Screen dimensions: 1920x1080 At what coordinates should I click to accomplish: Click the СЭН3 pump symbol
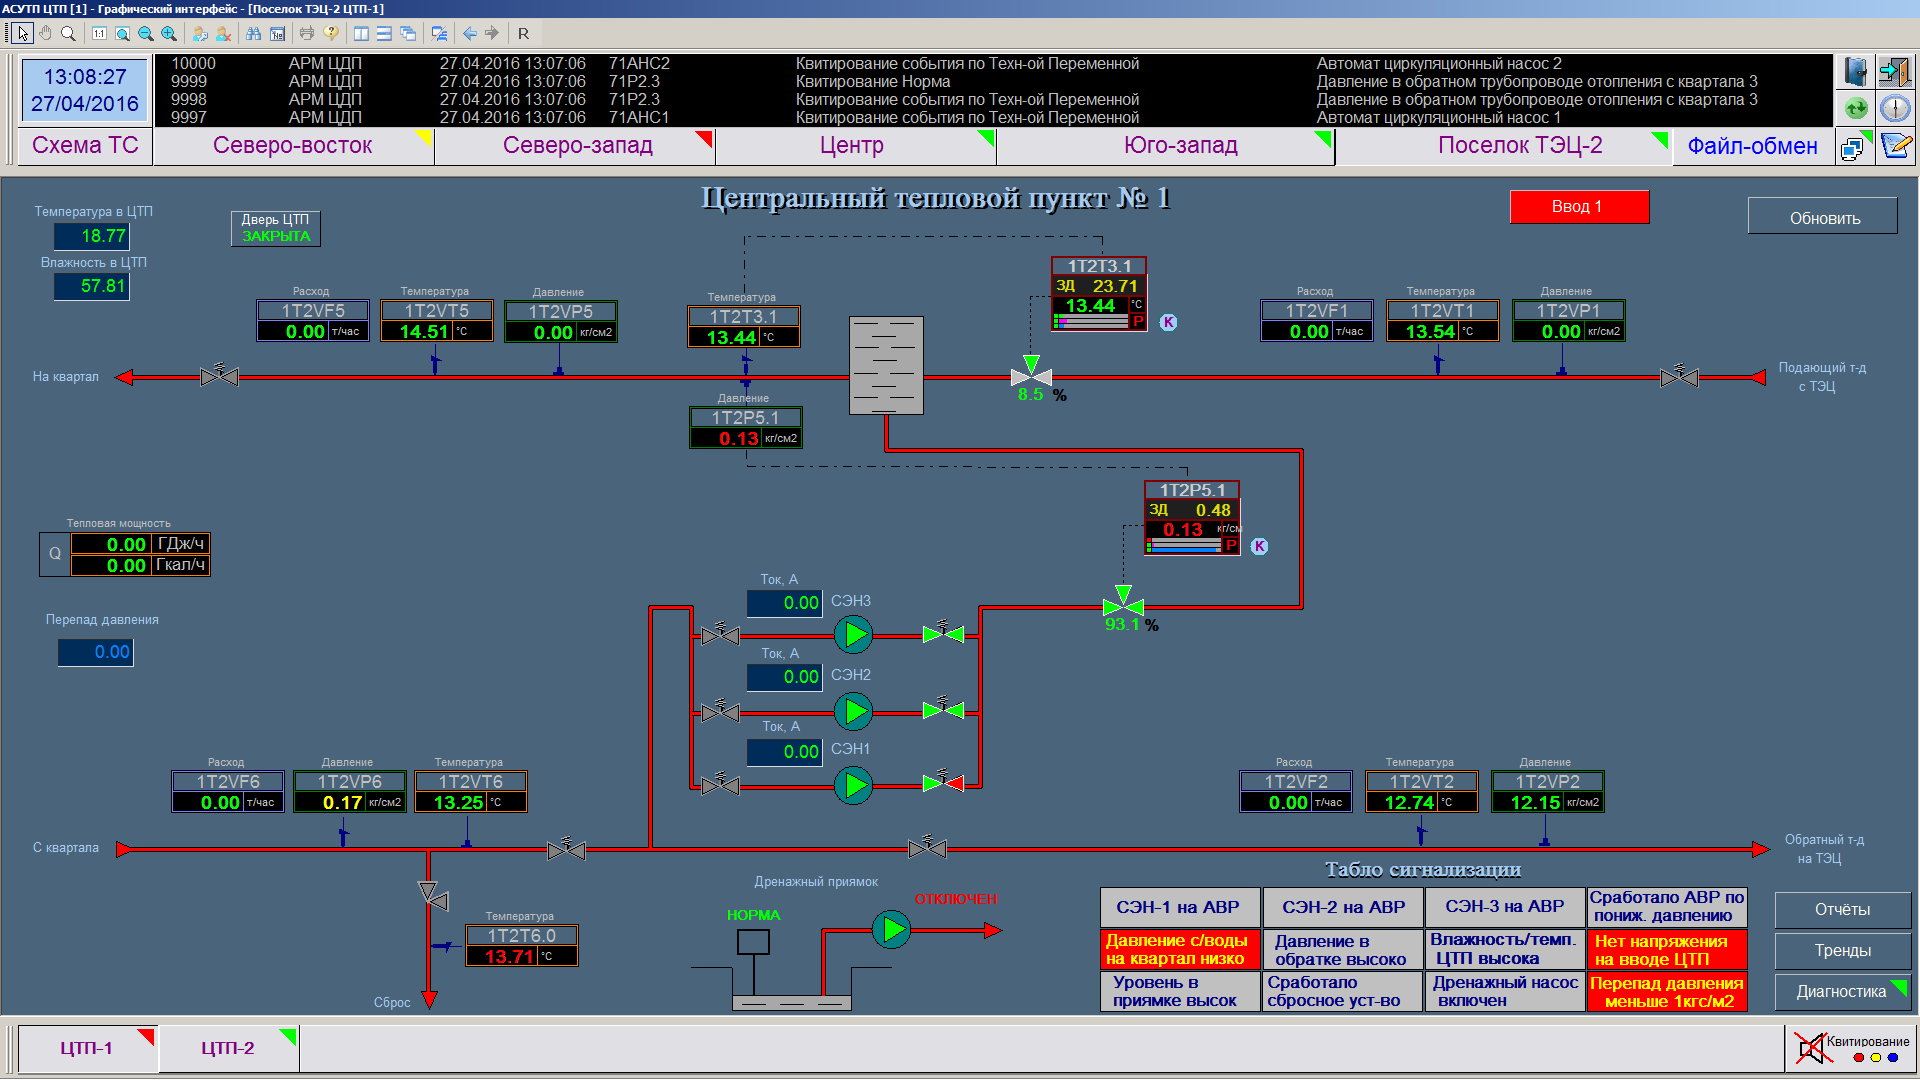[854, 634]
